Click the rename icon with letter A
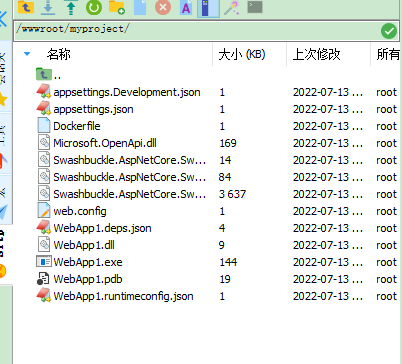Viewport: 402px width, 364px height. click(186, 7)
